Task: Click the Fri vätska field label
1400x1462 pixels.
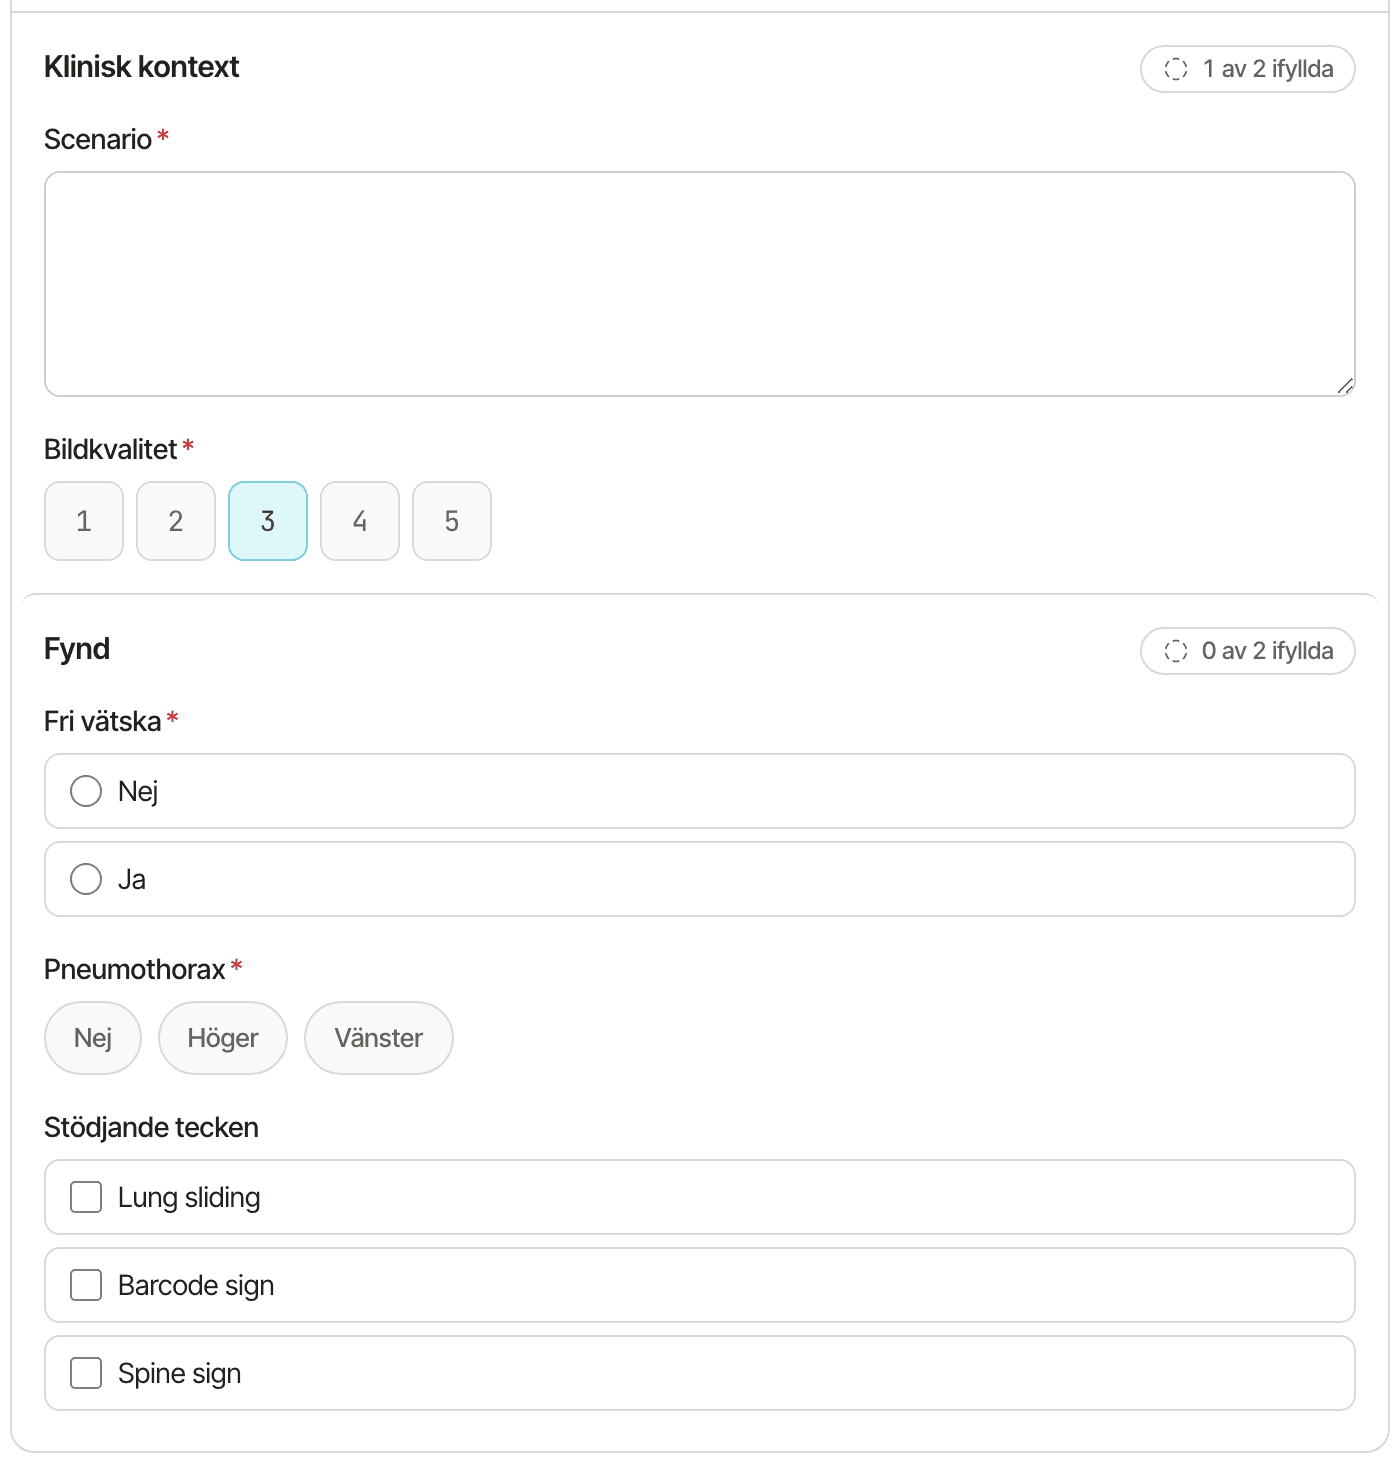Action: (103, 721)
